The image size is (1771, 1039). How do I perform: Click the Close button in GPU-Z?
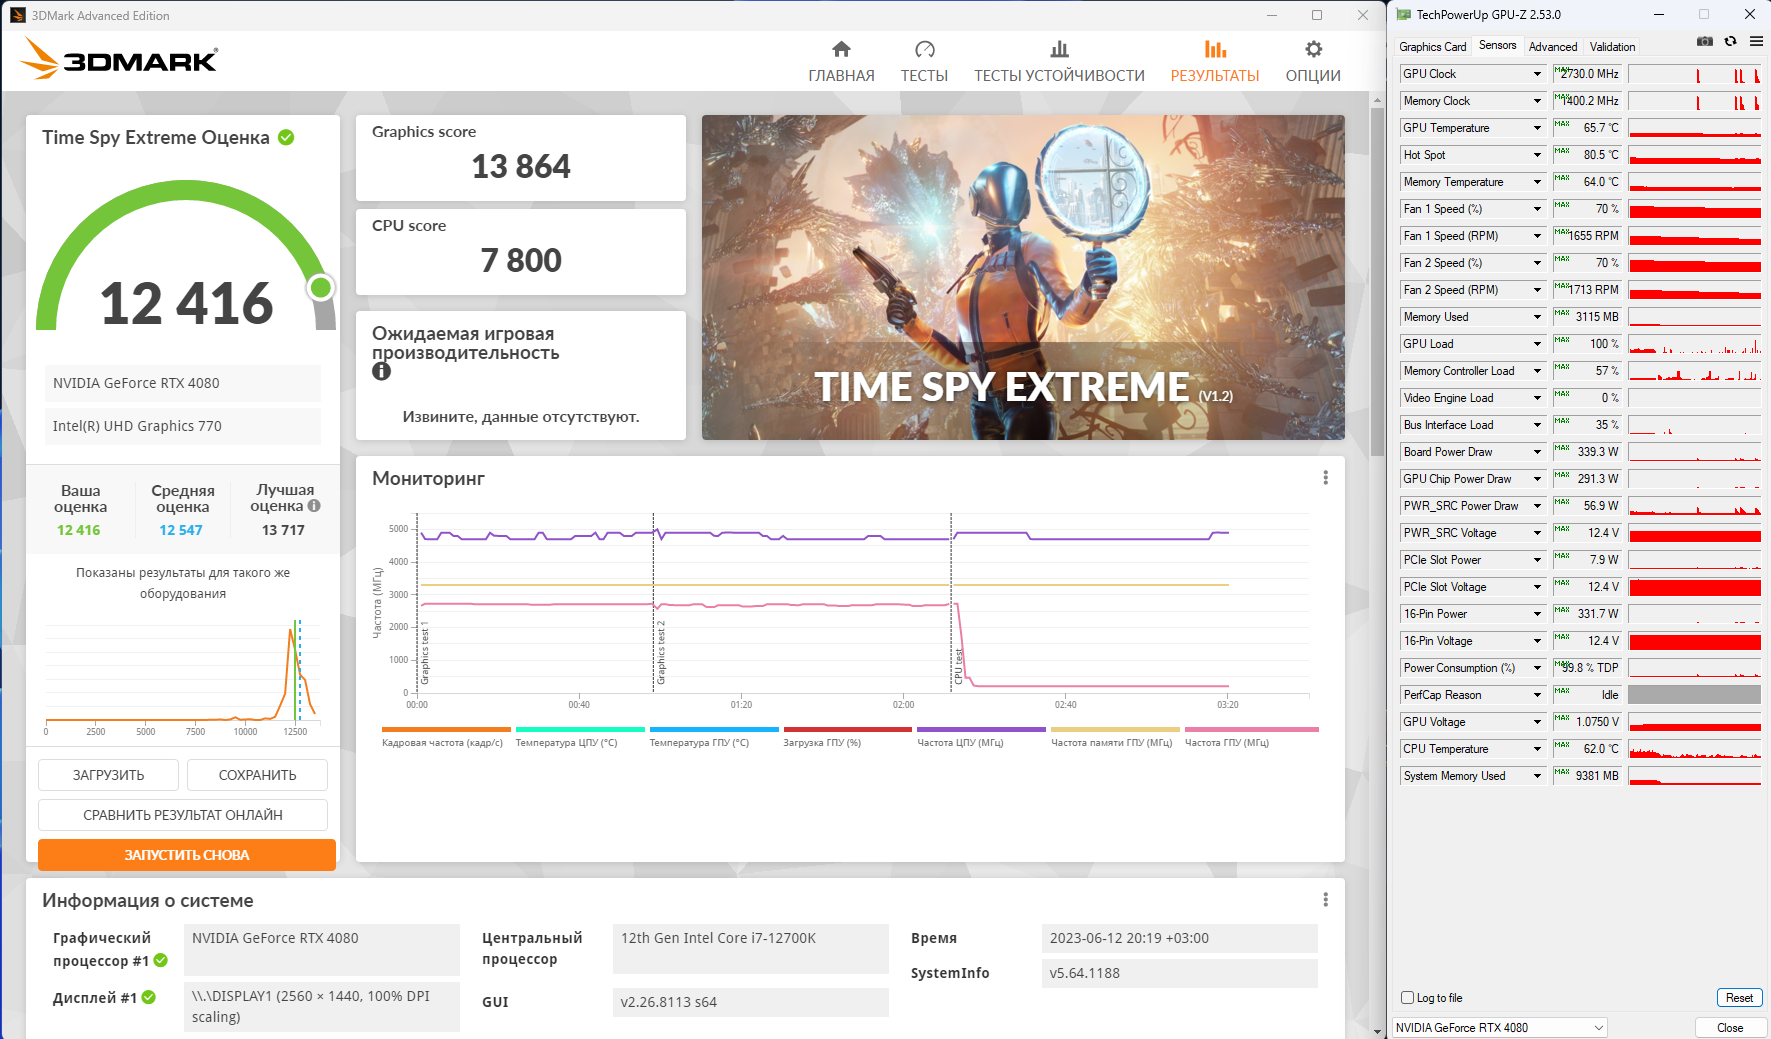(x=1730, y=1027)
